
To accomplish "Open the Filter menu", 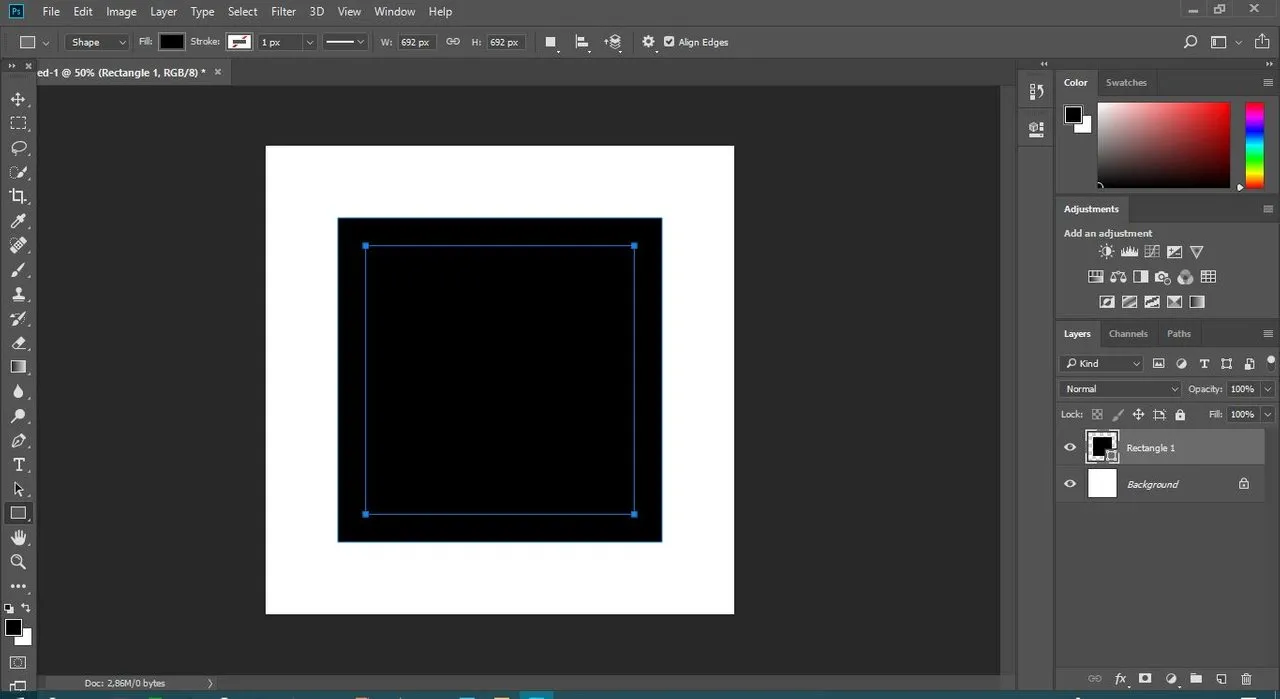I will point(284,12).
